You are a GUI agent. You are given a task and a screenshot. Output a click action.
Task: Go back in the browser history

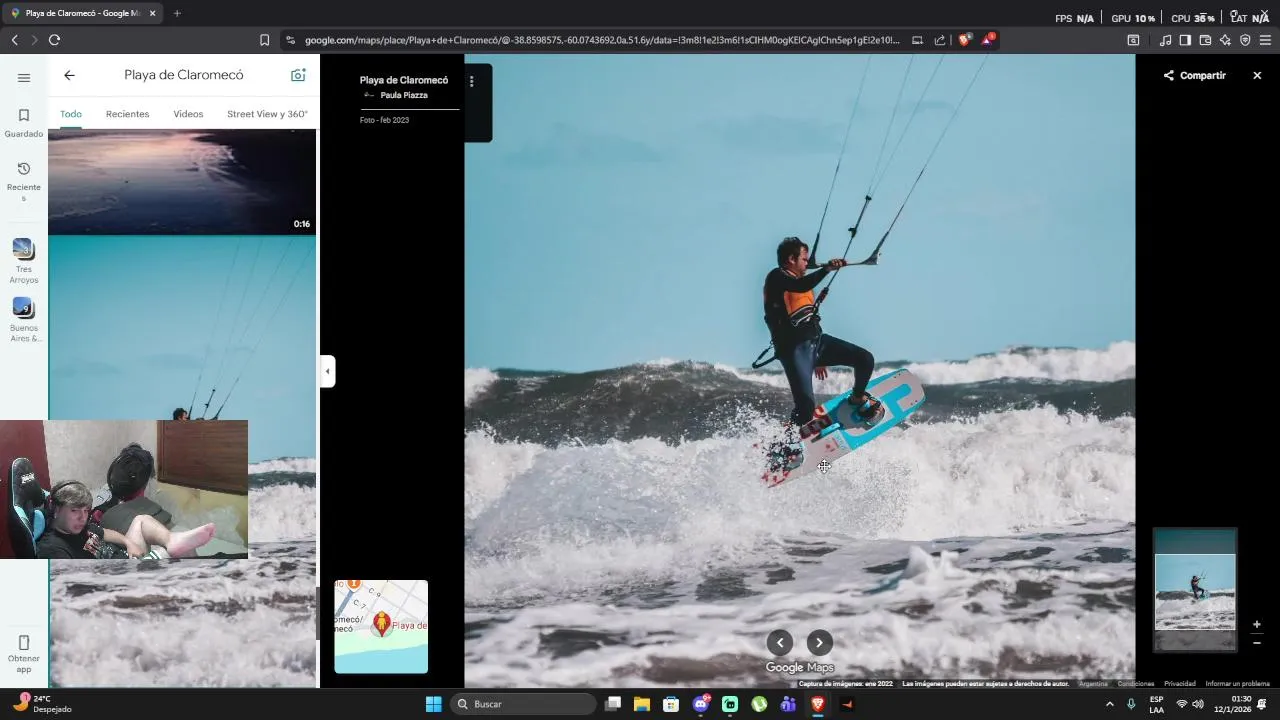pos(14,40)
